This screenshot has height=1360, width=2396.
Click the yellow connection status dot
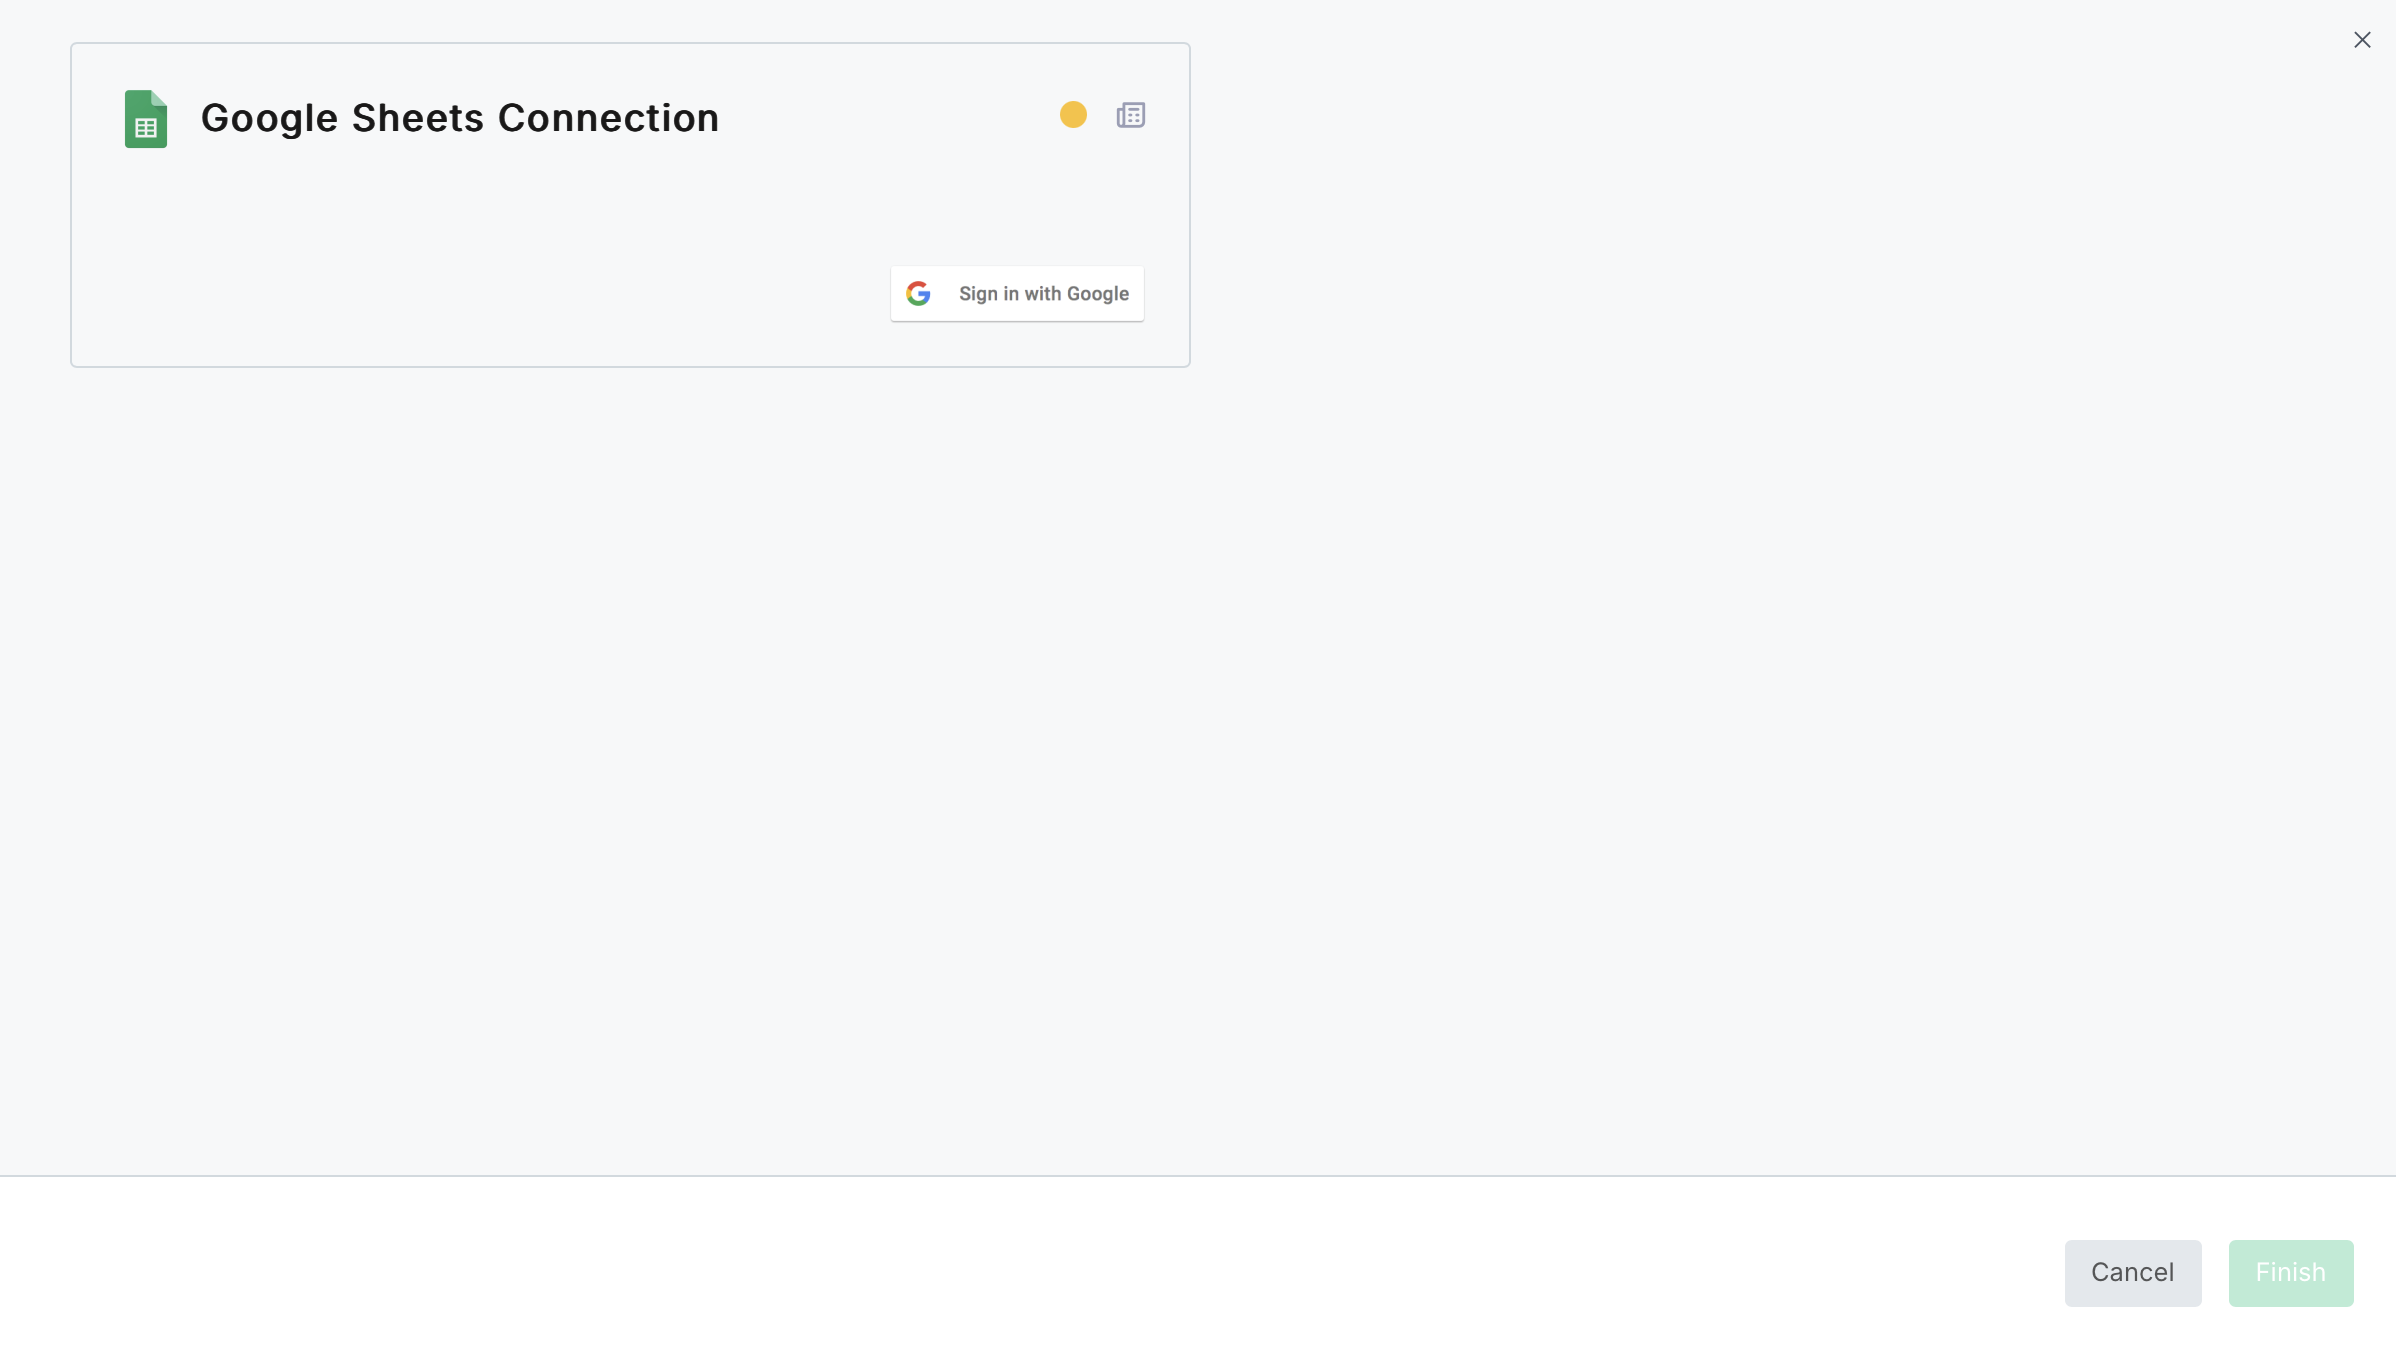[1073, 115]
